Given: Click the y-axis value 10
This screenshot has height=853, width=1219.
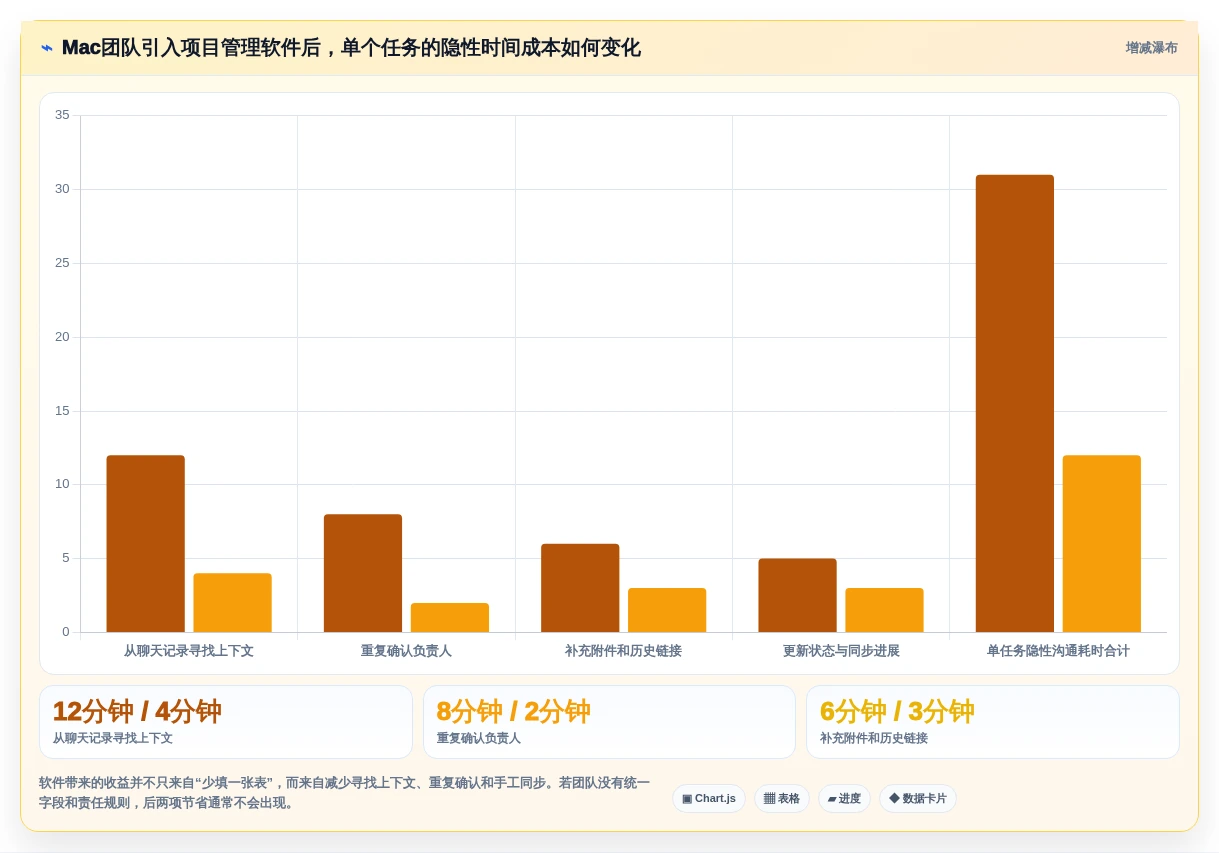Looking at the screenshot, I should click(62, 484).
